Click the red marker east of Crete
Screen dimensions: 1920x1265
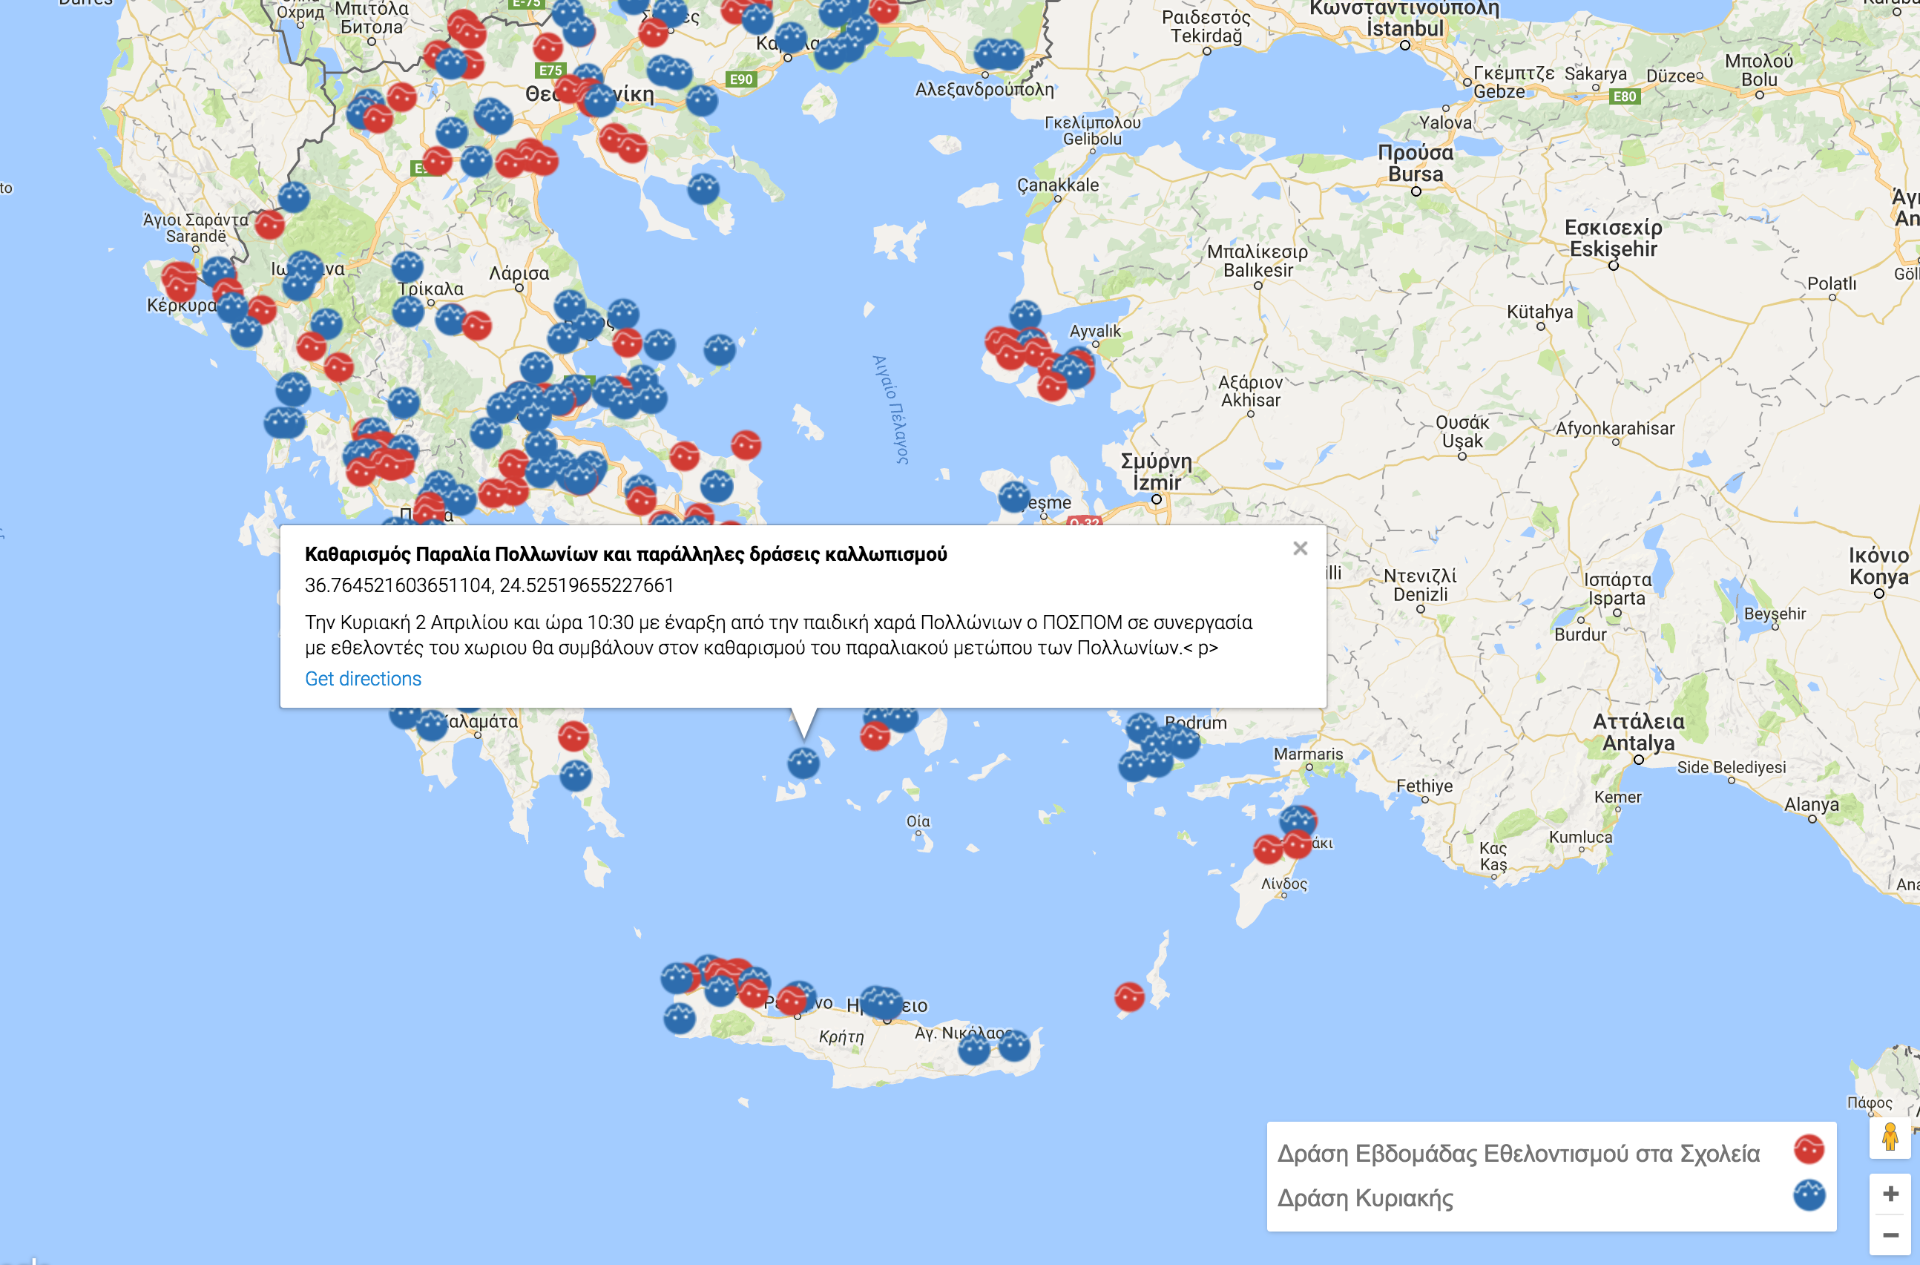click(1129, 996)
